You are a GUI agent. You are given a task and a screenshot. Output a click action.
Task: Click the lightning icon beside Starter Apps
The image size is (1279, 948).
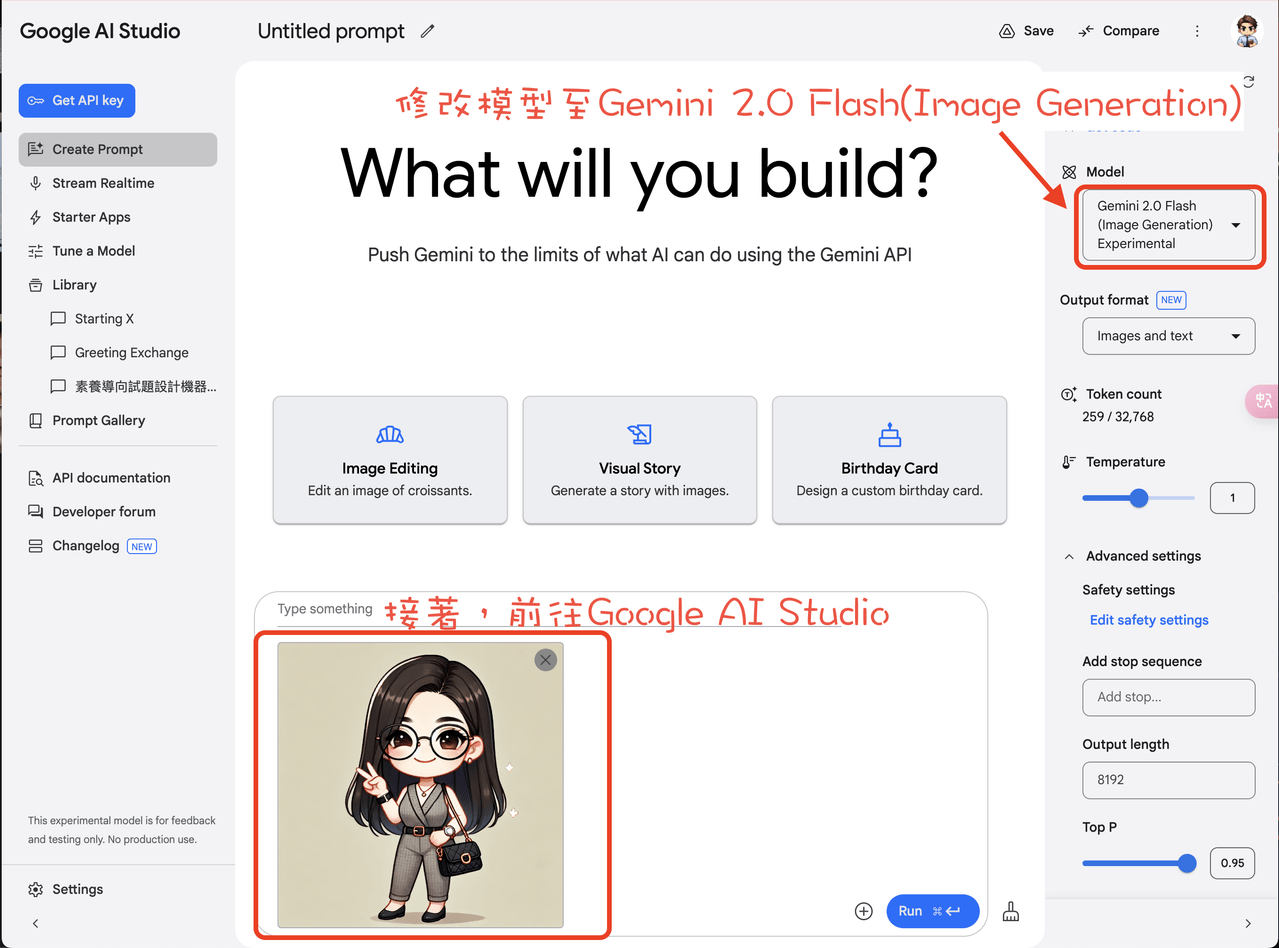pyautogui.click(x=36, y=217)
